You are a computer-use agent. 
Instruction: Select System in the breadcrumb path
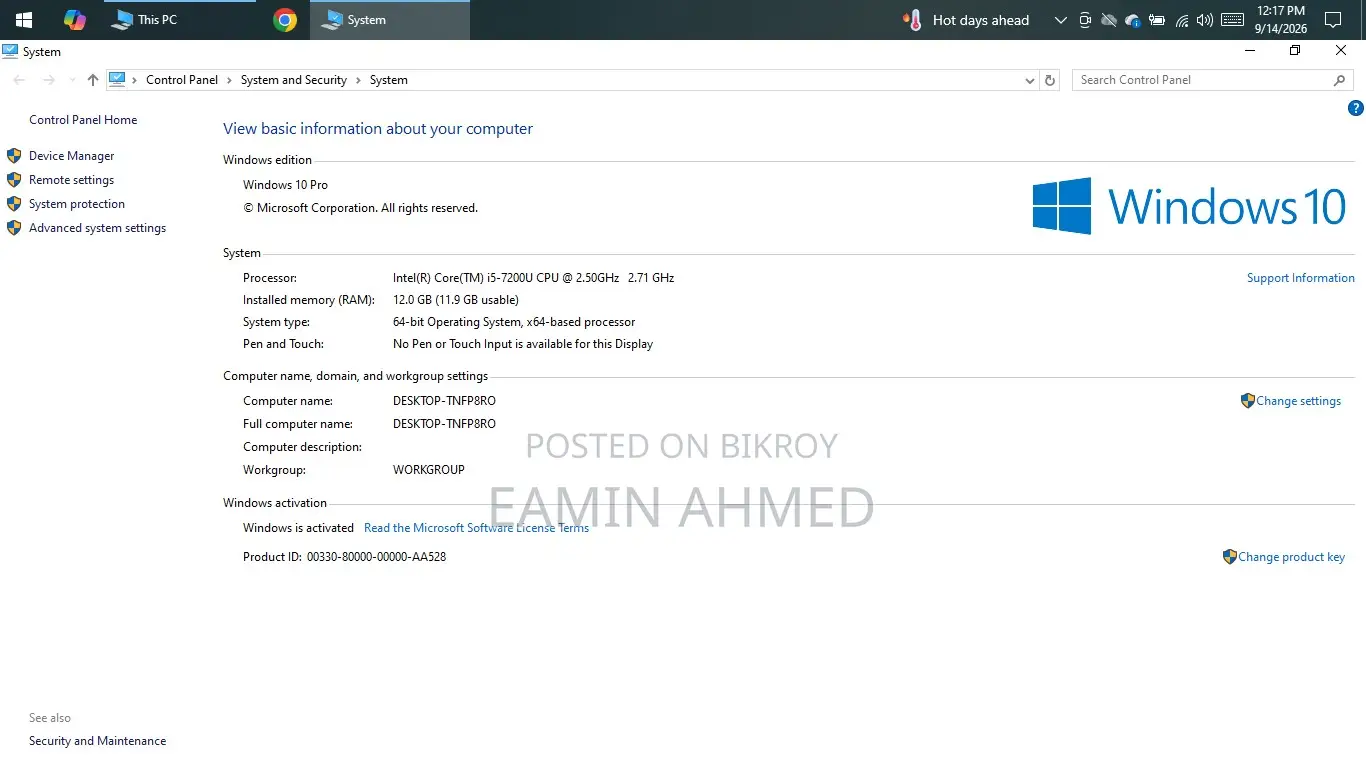click(x=389, y=80)
